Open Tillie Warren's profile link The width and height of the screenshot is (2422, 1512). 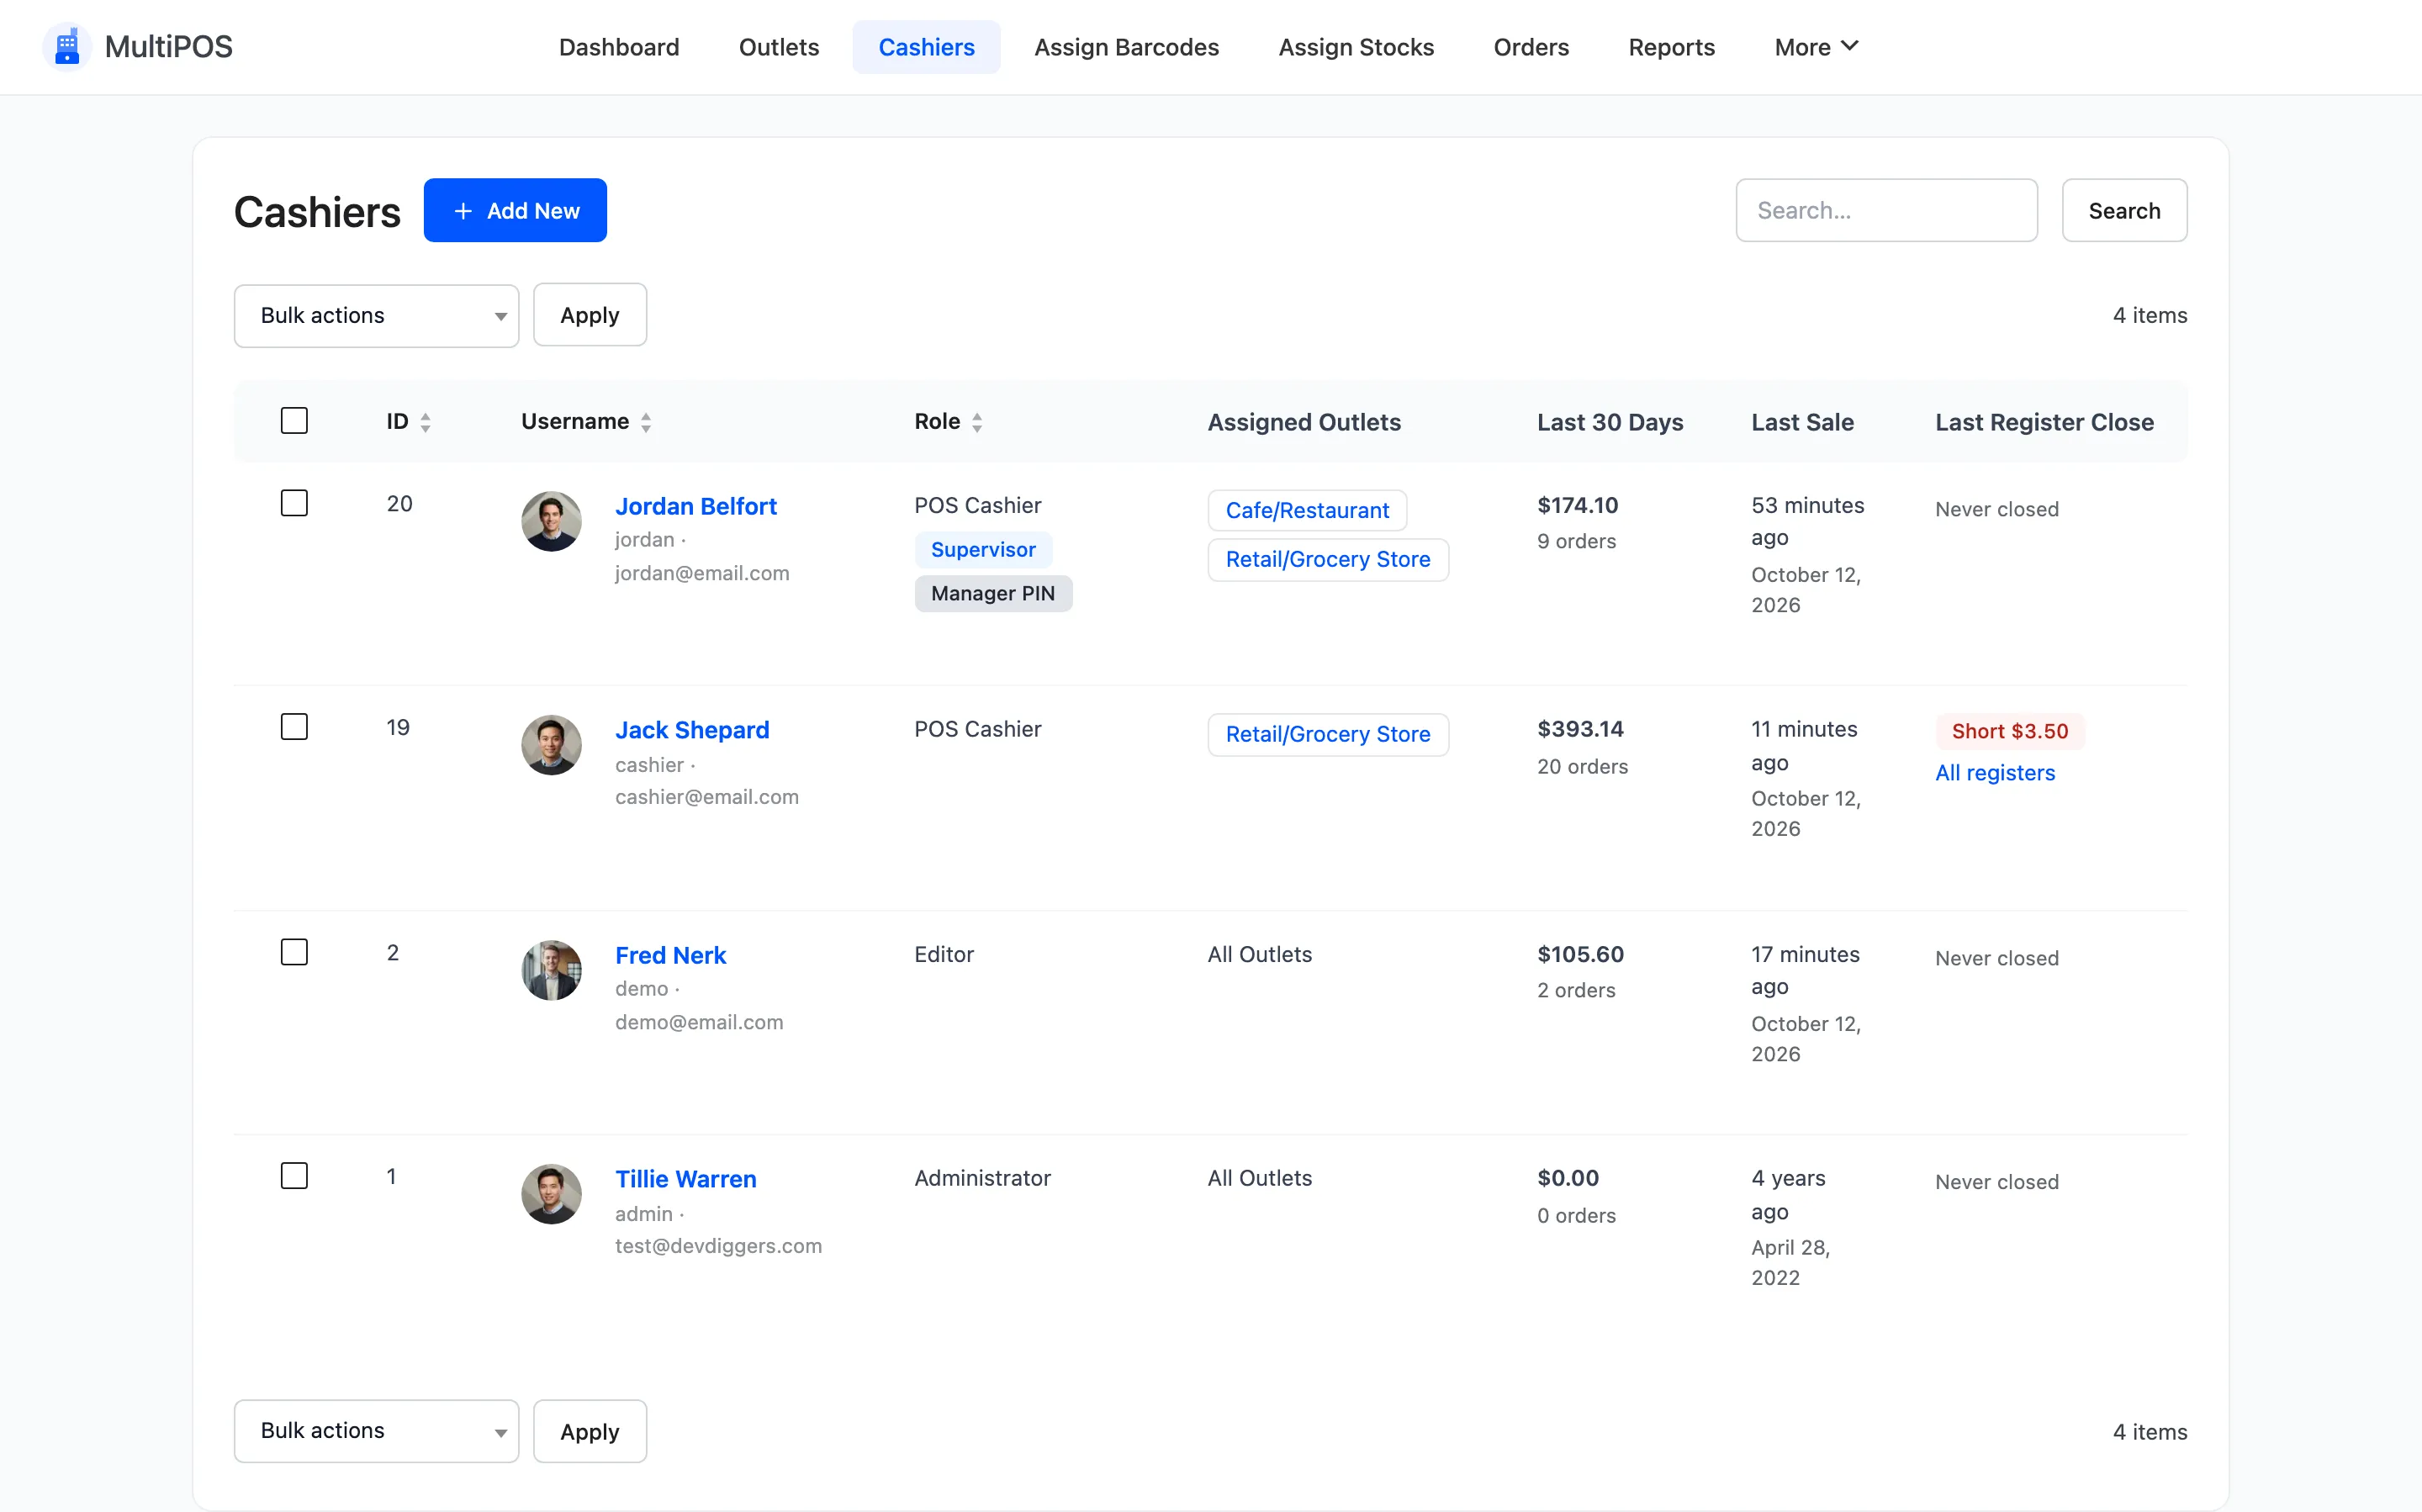(x=685, y=1179)
